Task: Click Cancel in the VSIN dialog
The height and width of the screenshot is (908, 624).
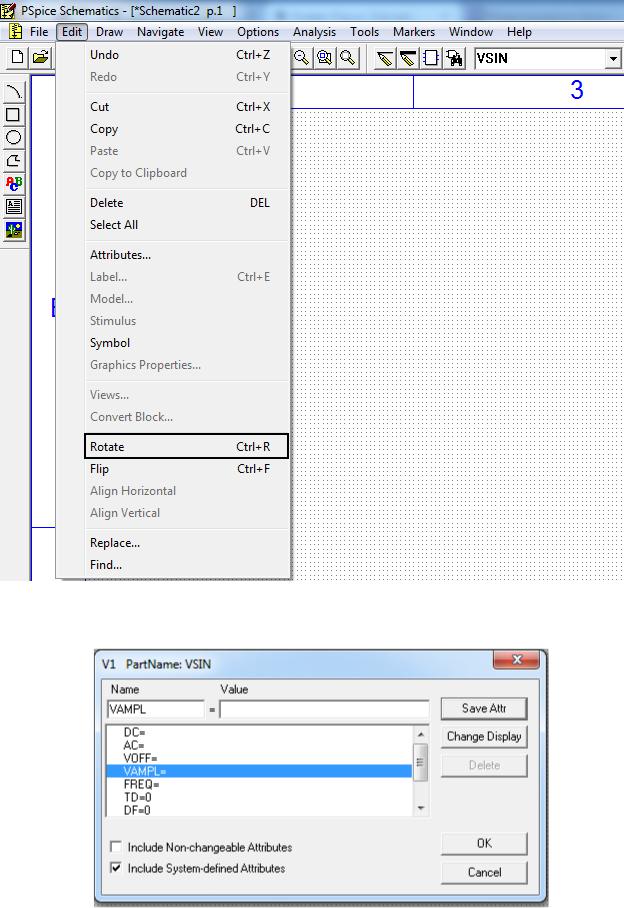Action: tap(484, 872)
